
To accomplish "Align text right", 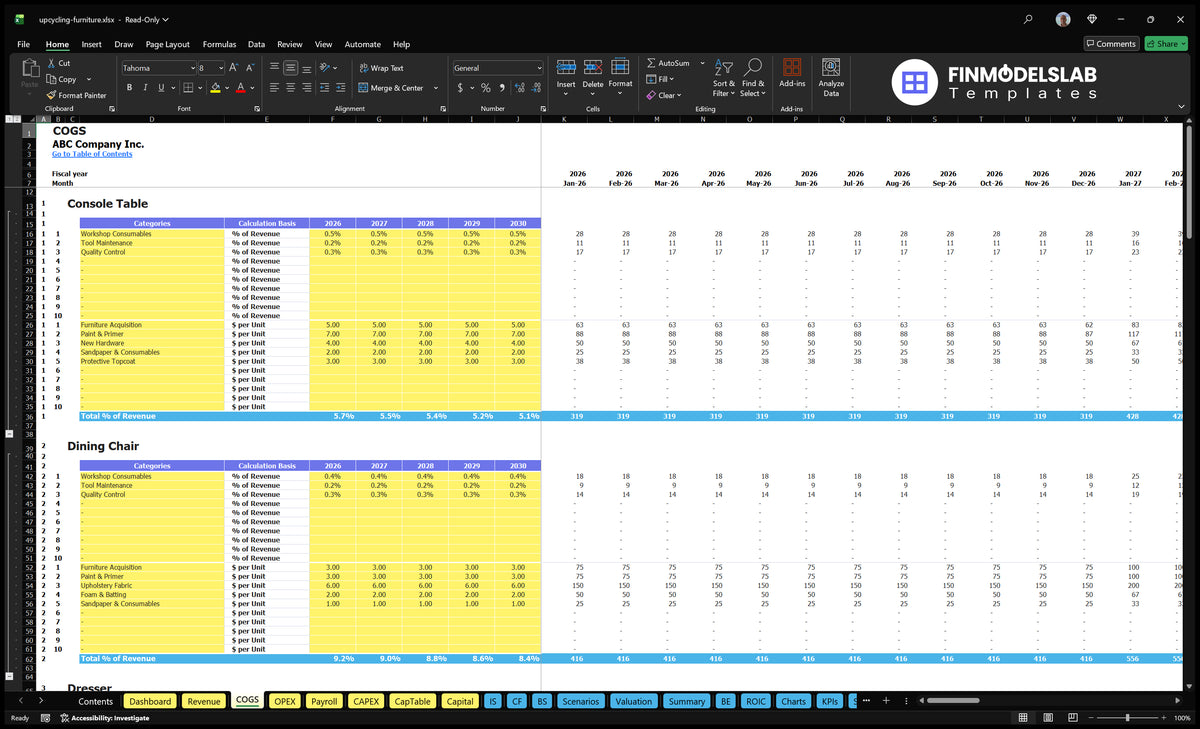I will pyautogui.click(x=306, y=88).
